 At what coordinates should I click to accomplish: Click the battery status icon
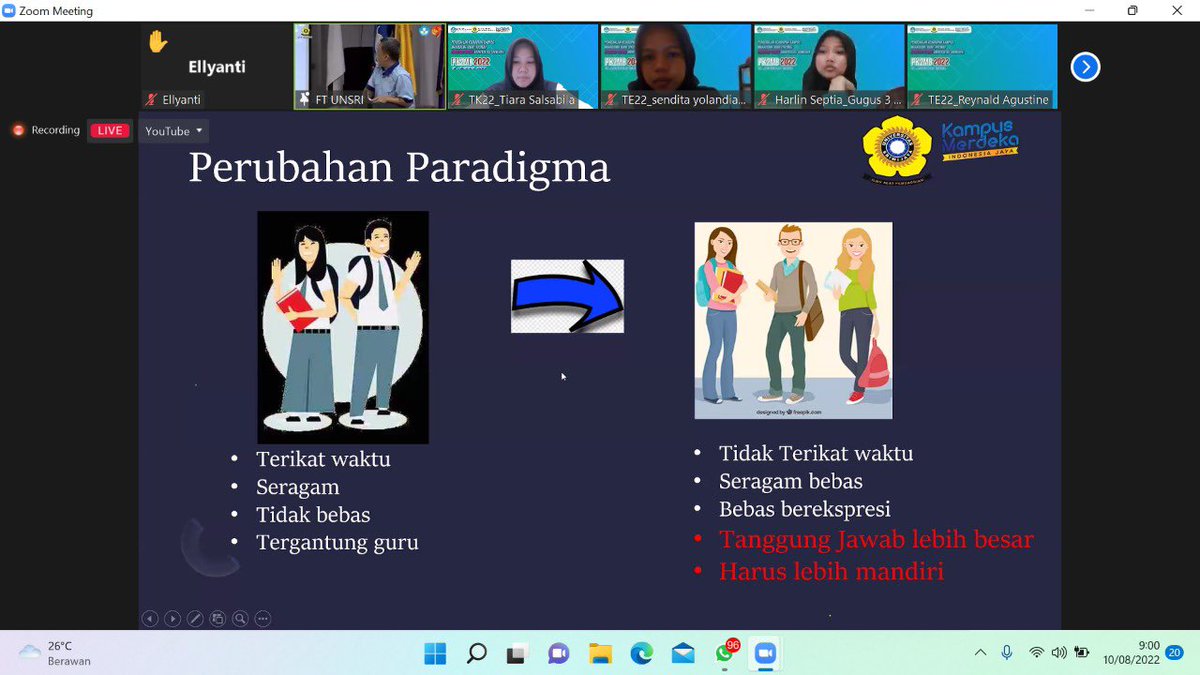[x=1081, y=653]
